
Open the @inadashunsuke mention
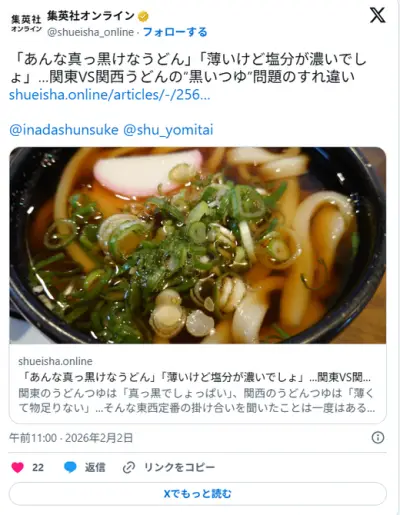tap(64, 130)
